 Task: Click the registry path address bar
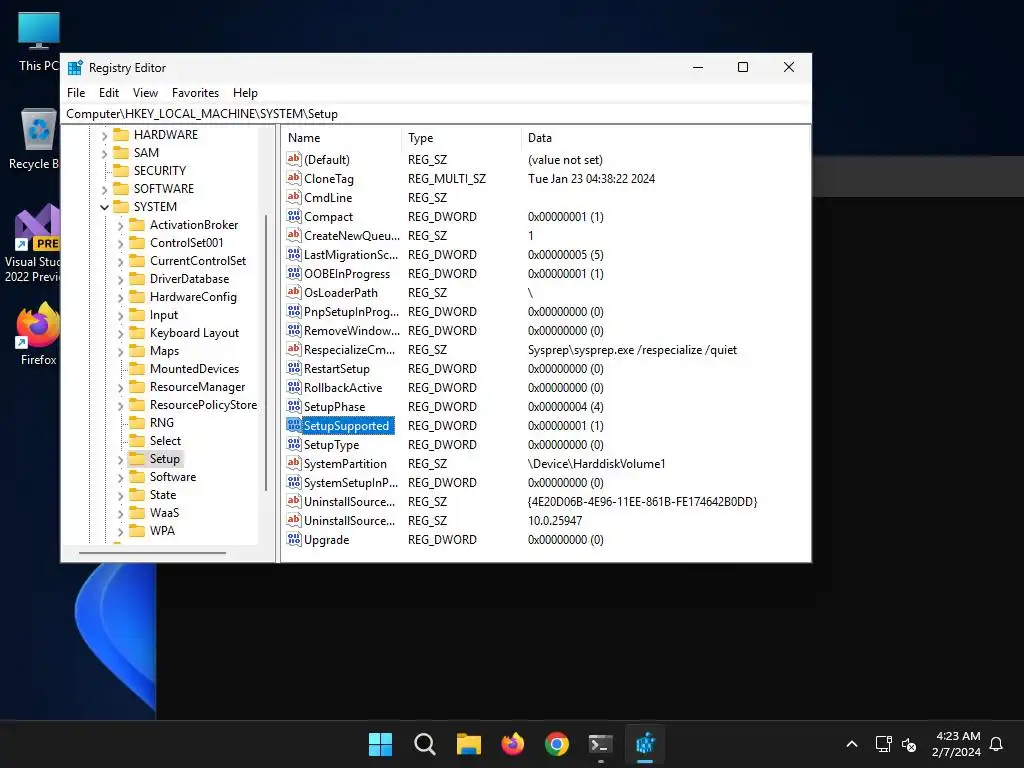[436, 114]
